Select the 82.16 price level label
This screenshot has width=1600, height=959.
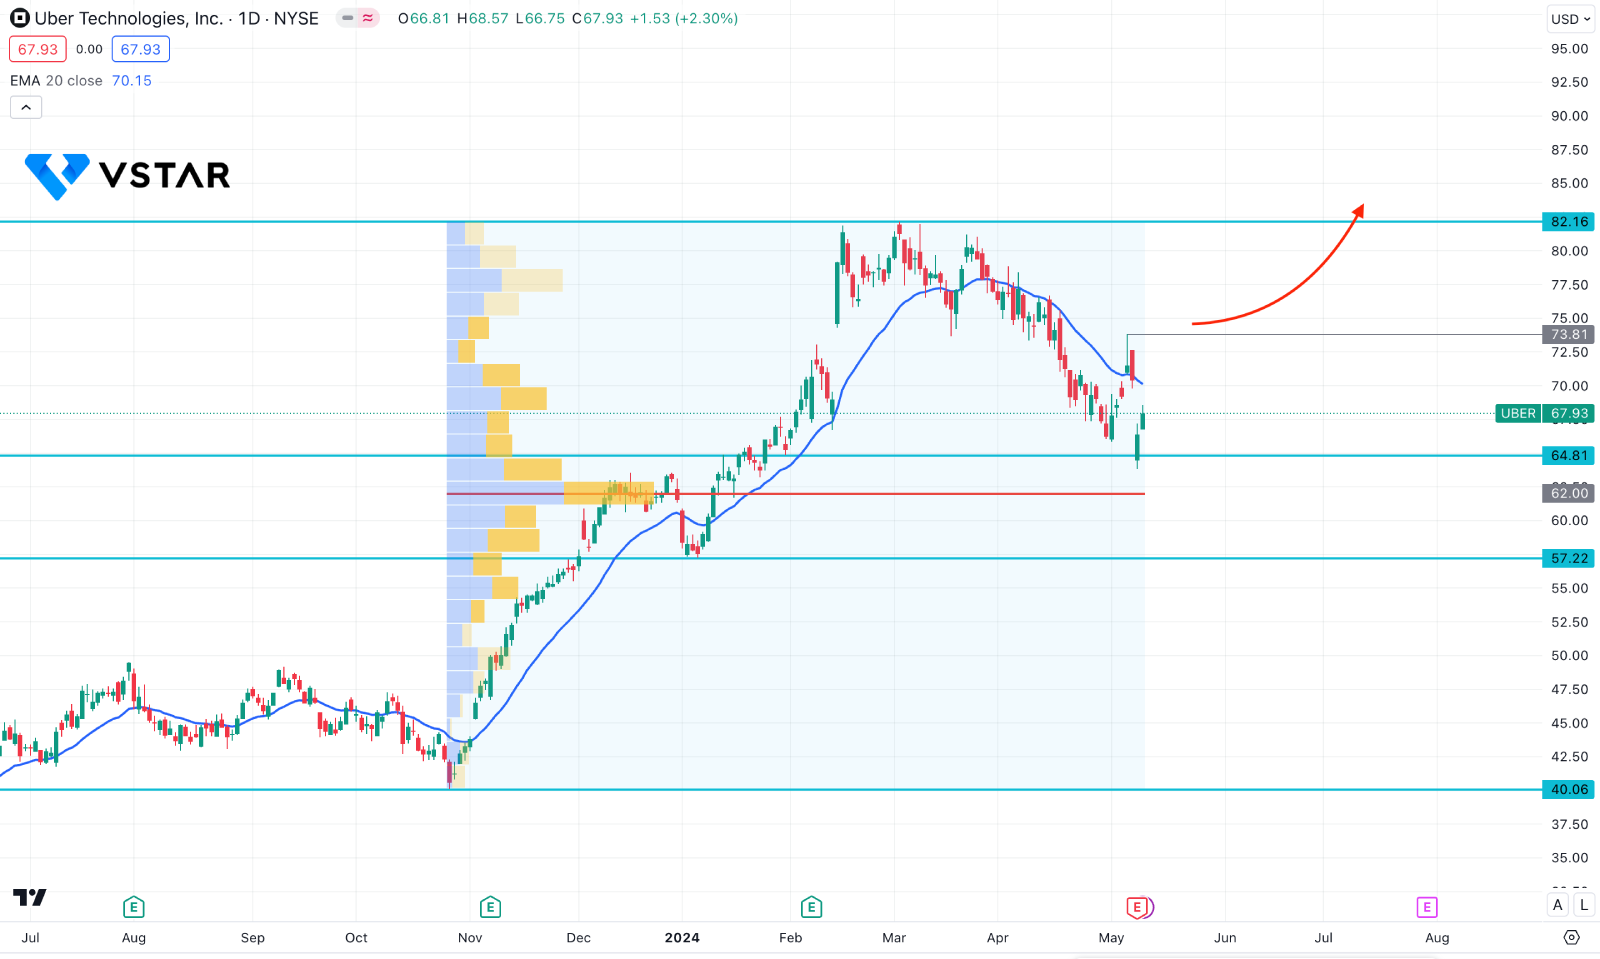tap(1569, 222)
